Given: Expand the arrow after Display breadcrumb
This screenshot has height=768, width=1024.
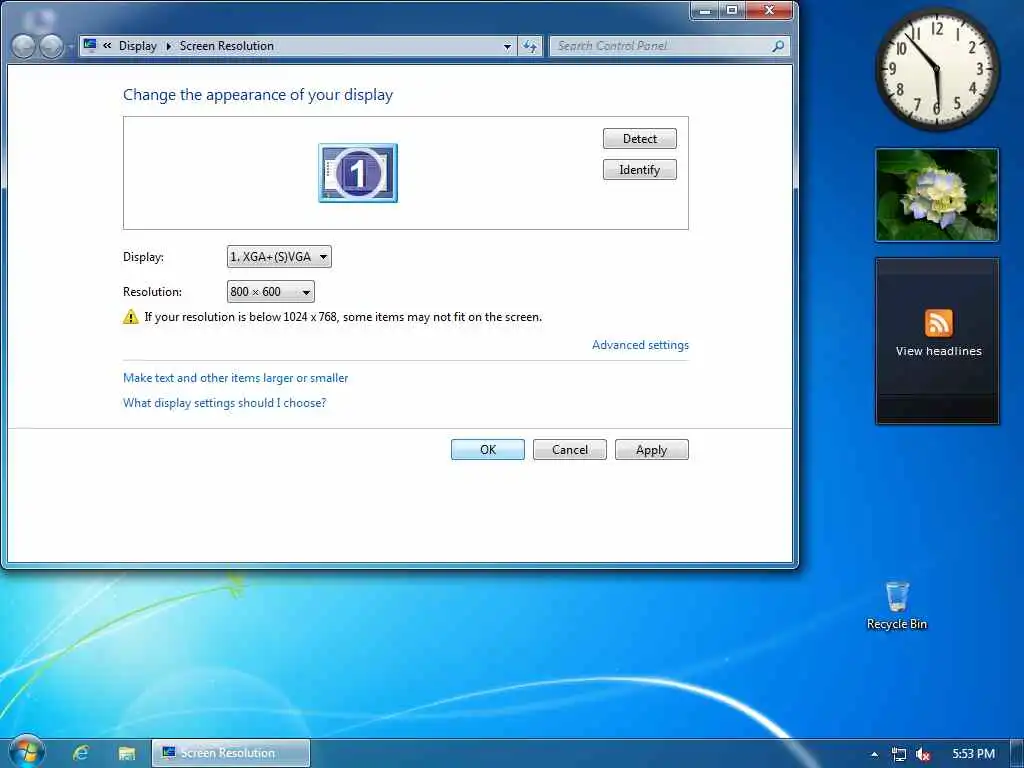Looking at the screenshot, I should tap(168, 46).
